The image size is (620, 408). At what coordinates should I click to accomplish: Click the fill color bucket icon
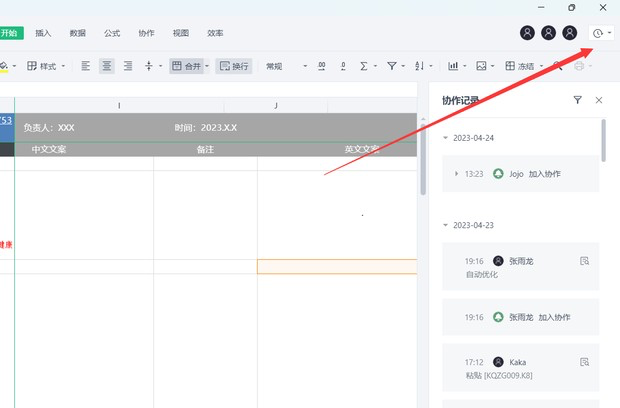[4, 66]
